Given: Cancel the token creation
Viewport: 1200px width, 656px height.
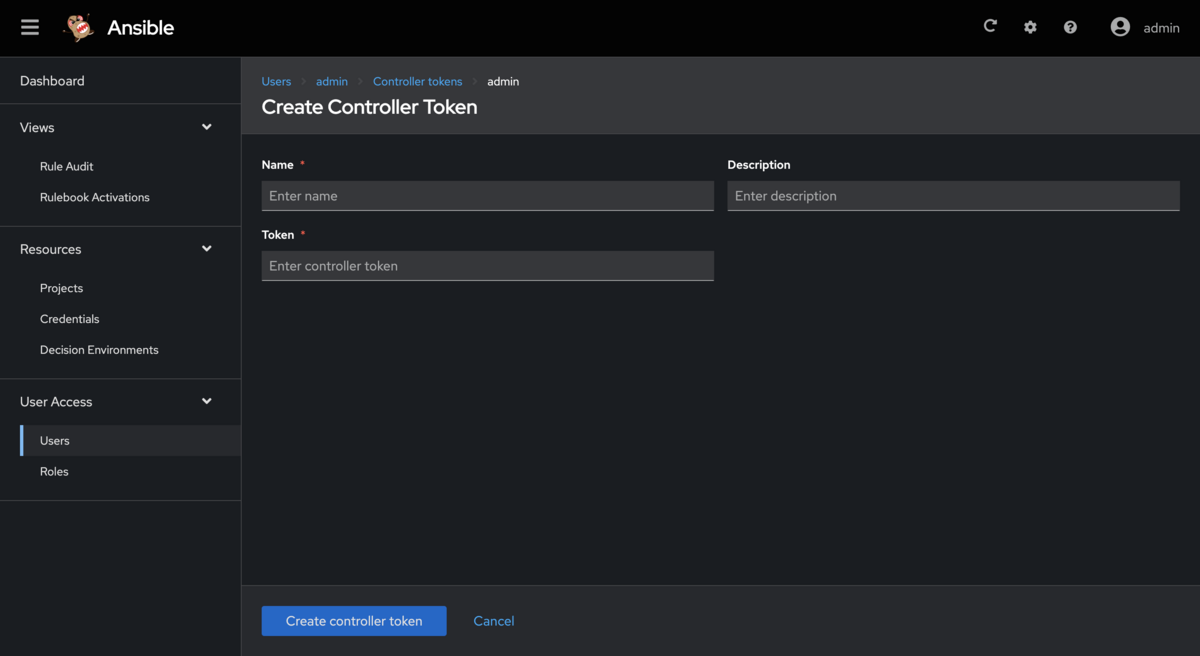Looking at the screenshot, I should pos(493,621).
